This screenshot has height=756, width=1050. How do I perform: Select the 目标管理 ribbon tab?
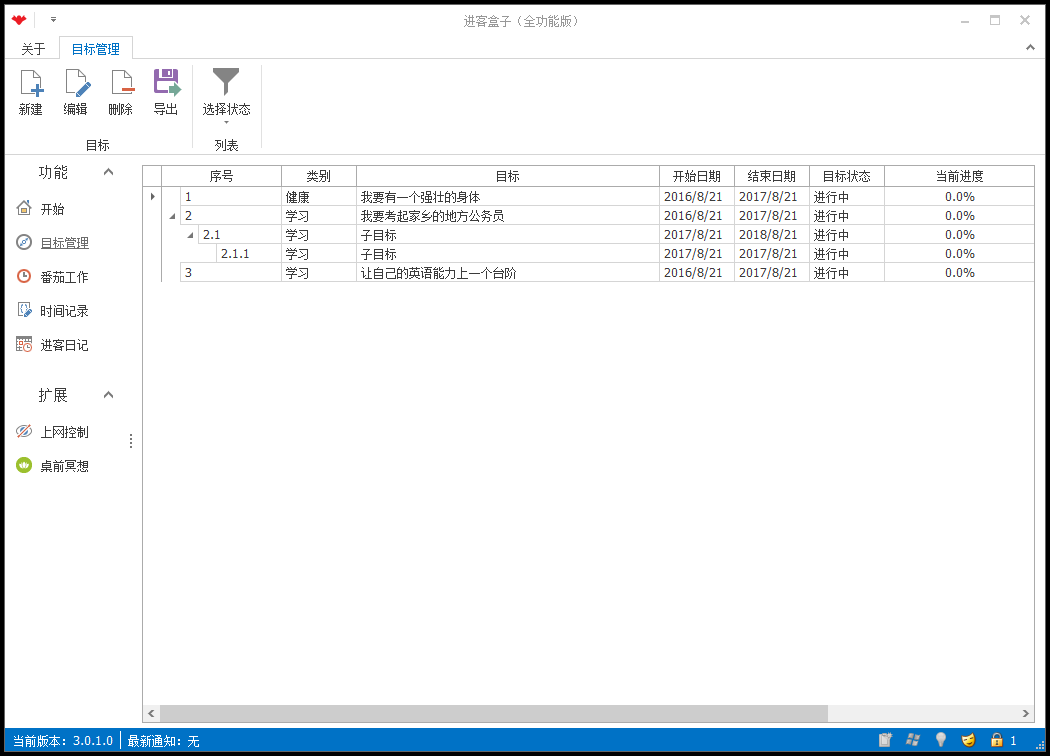(95, 47)
